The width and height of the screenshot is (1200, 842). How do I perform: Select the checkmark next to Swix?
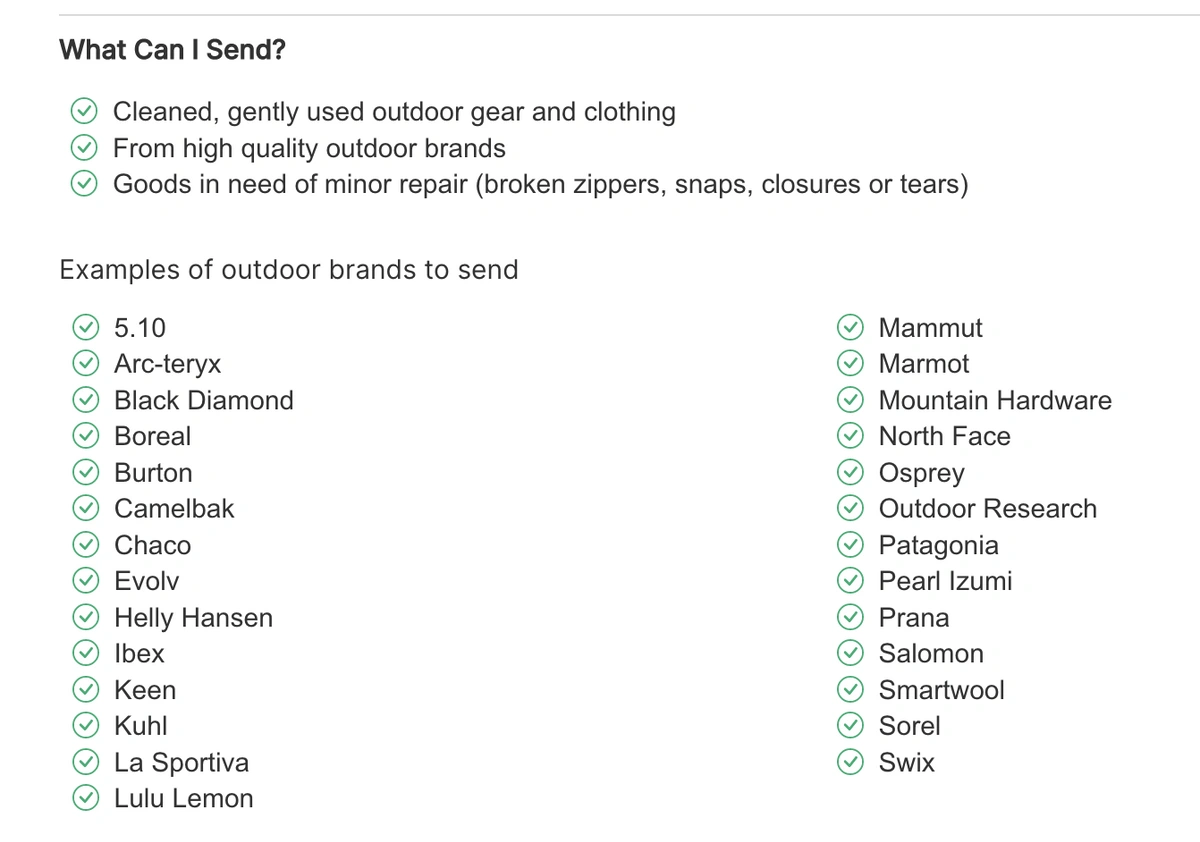tap(851, 762)
